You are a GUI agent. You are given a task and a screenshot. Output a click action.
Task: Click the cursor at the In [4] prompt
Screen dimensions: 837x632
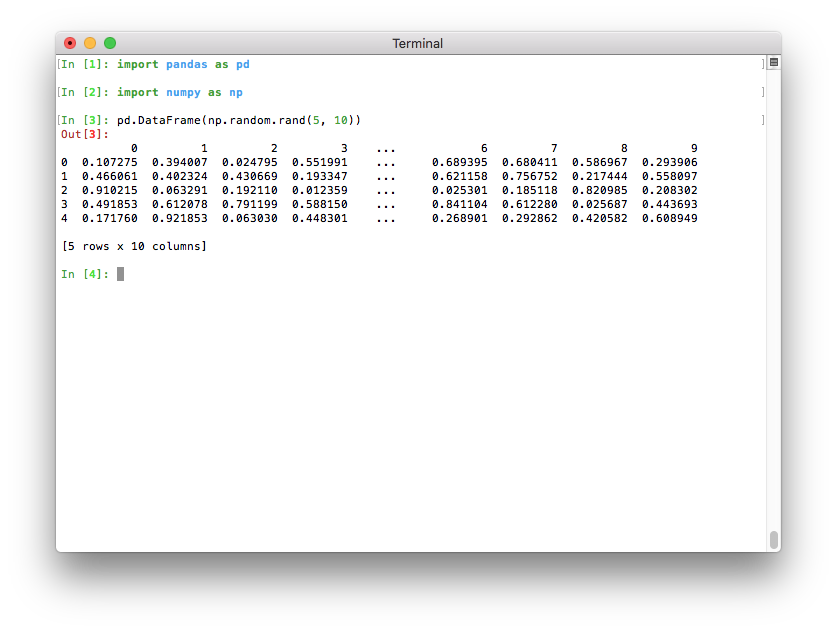point(120,274)
